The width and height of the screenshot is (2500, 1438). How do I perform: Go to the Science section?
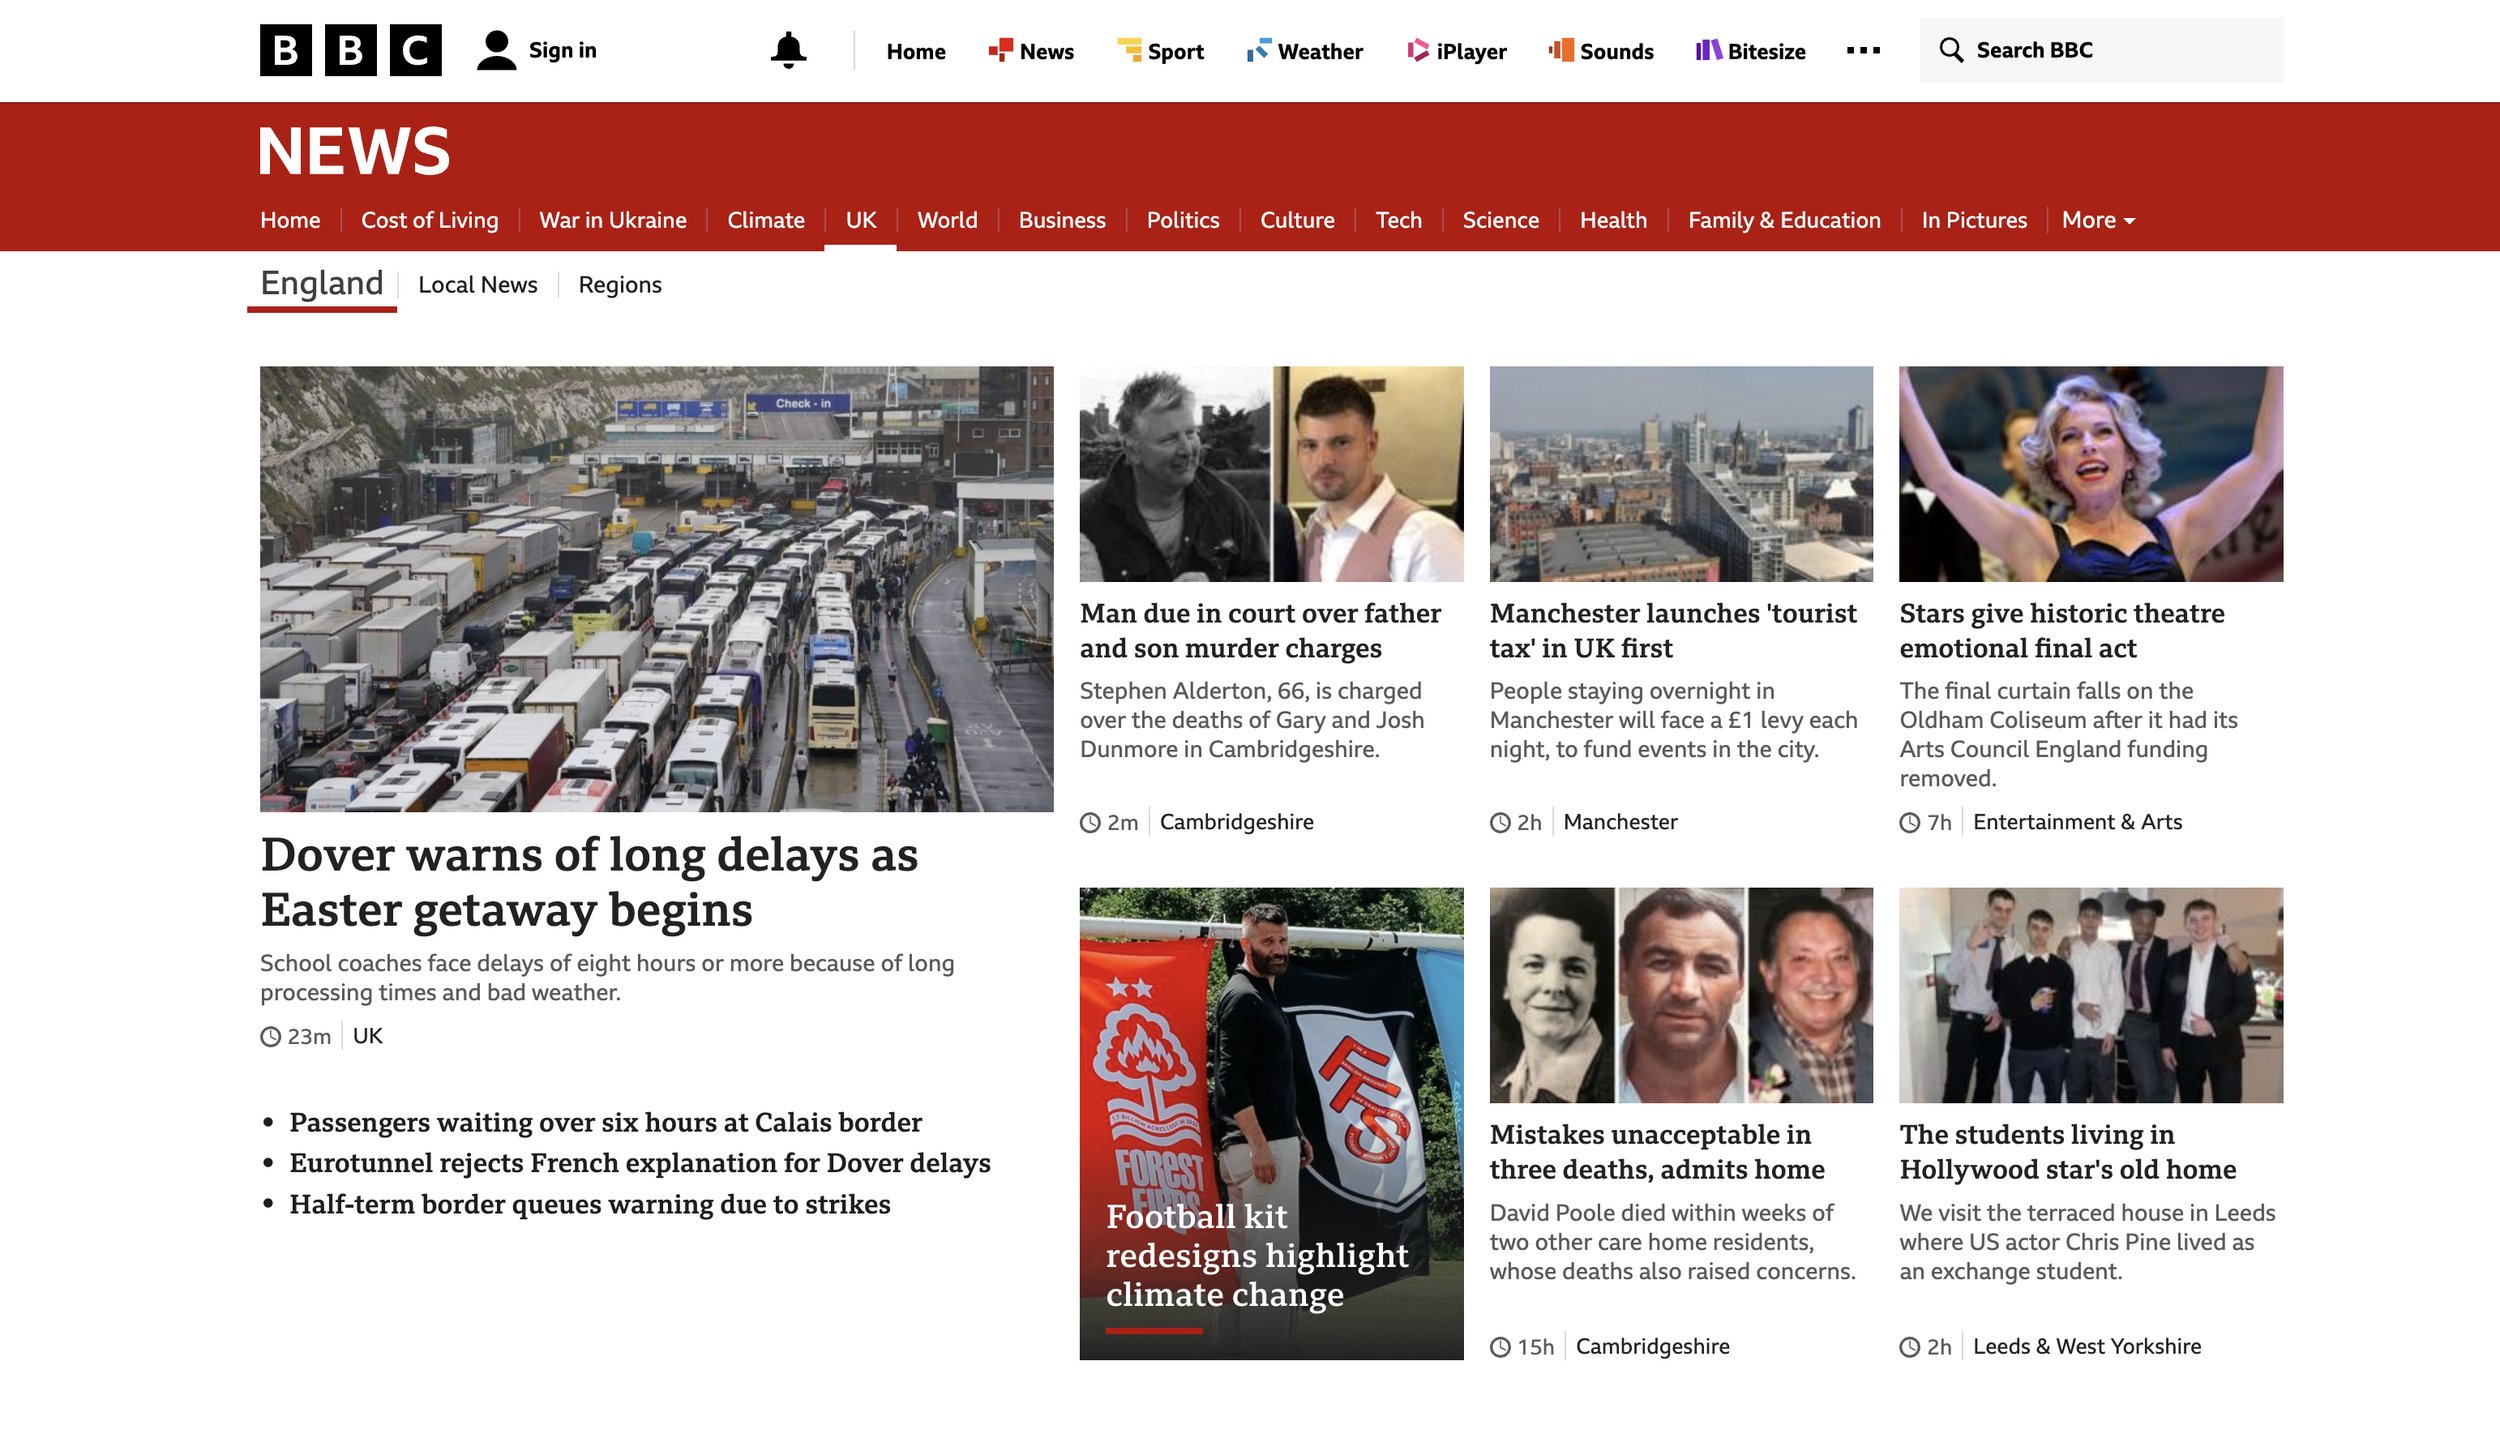(x=1500, y=220)
